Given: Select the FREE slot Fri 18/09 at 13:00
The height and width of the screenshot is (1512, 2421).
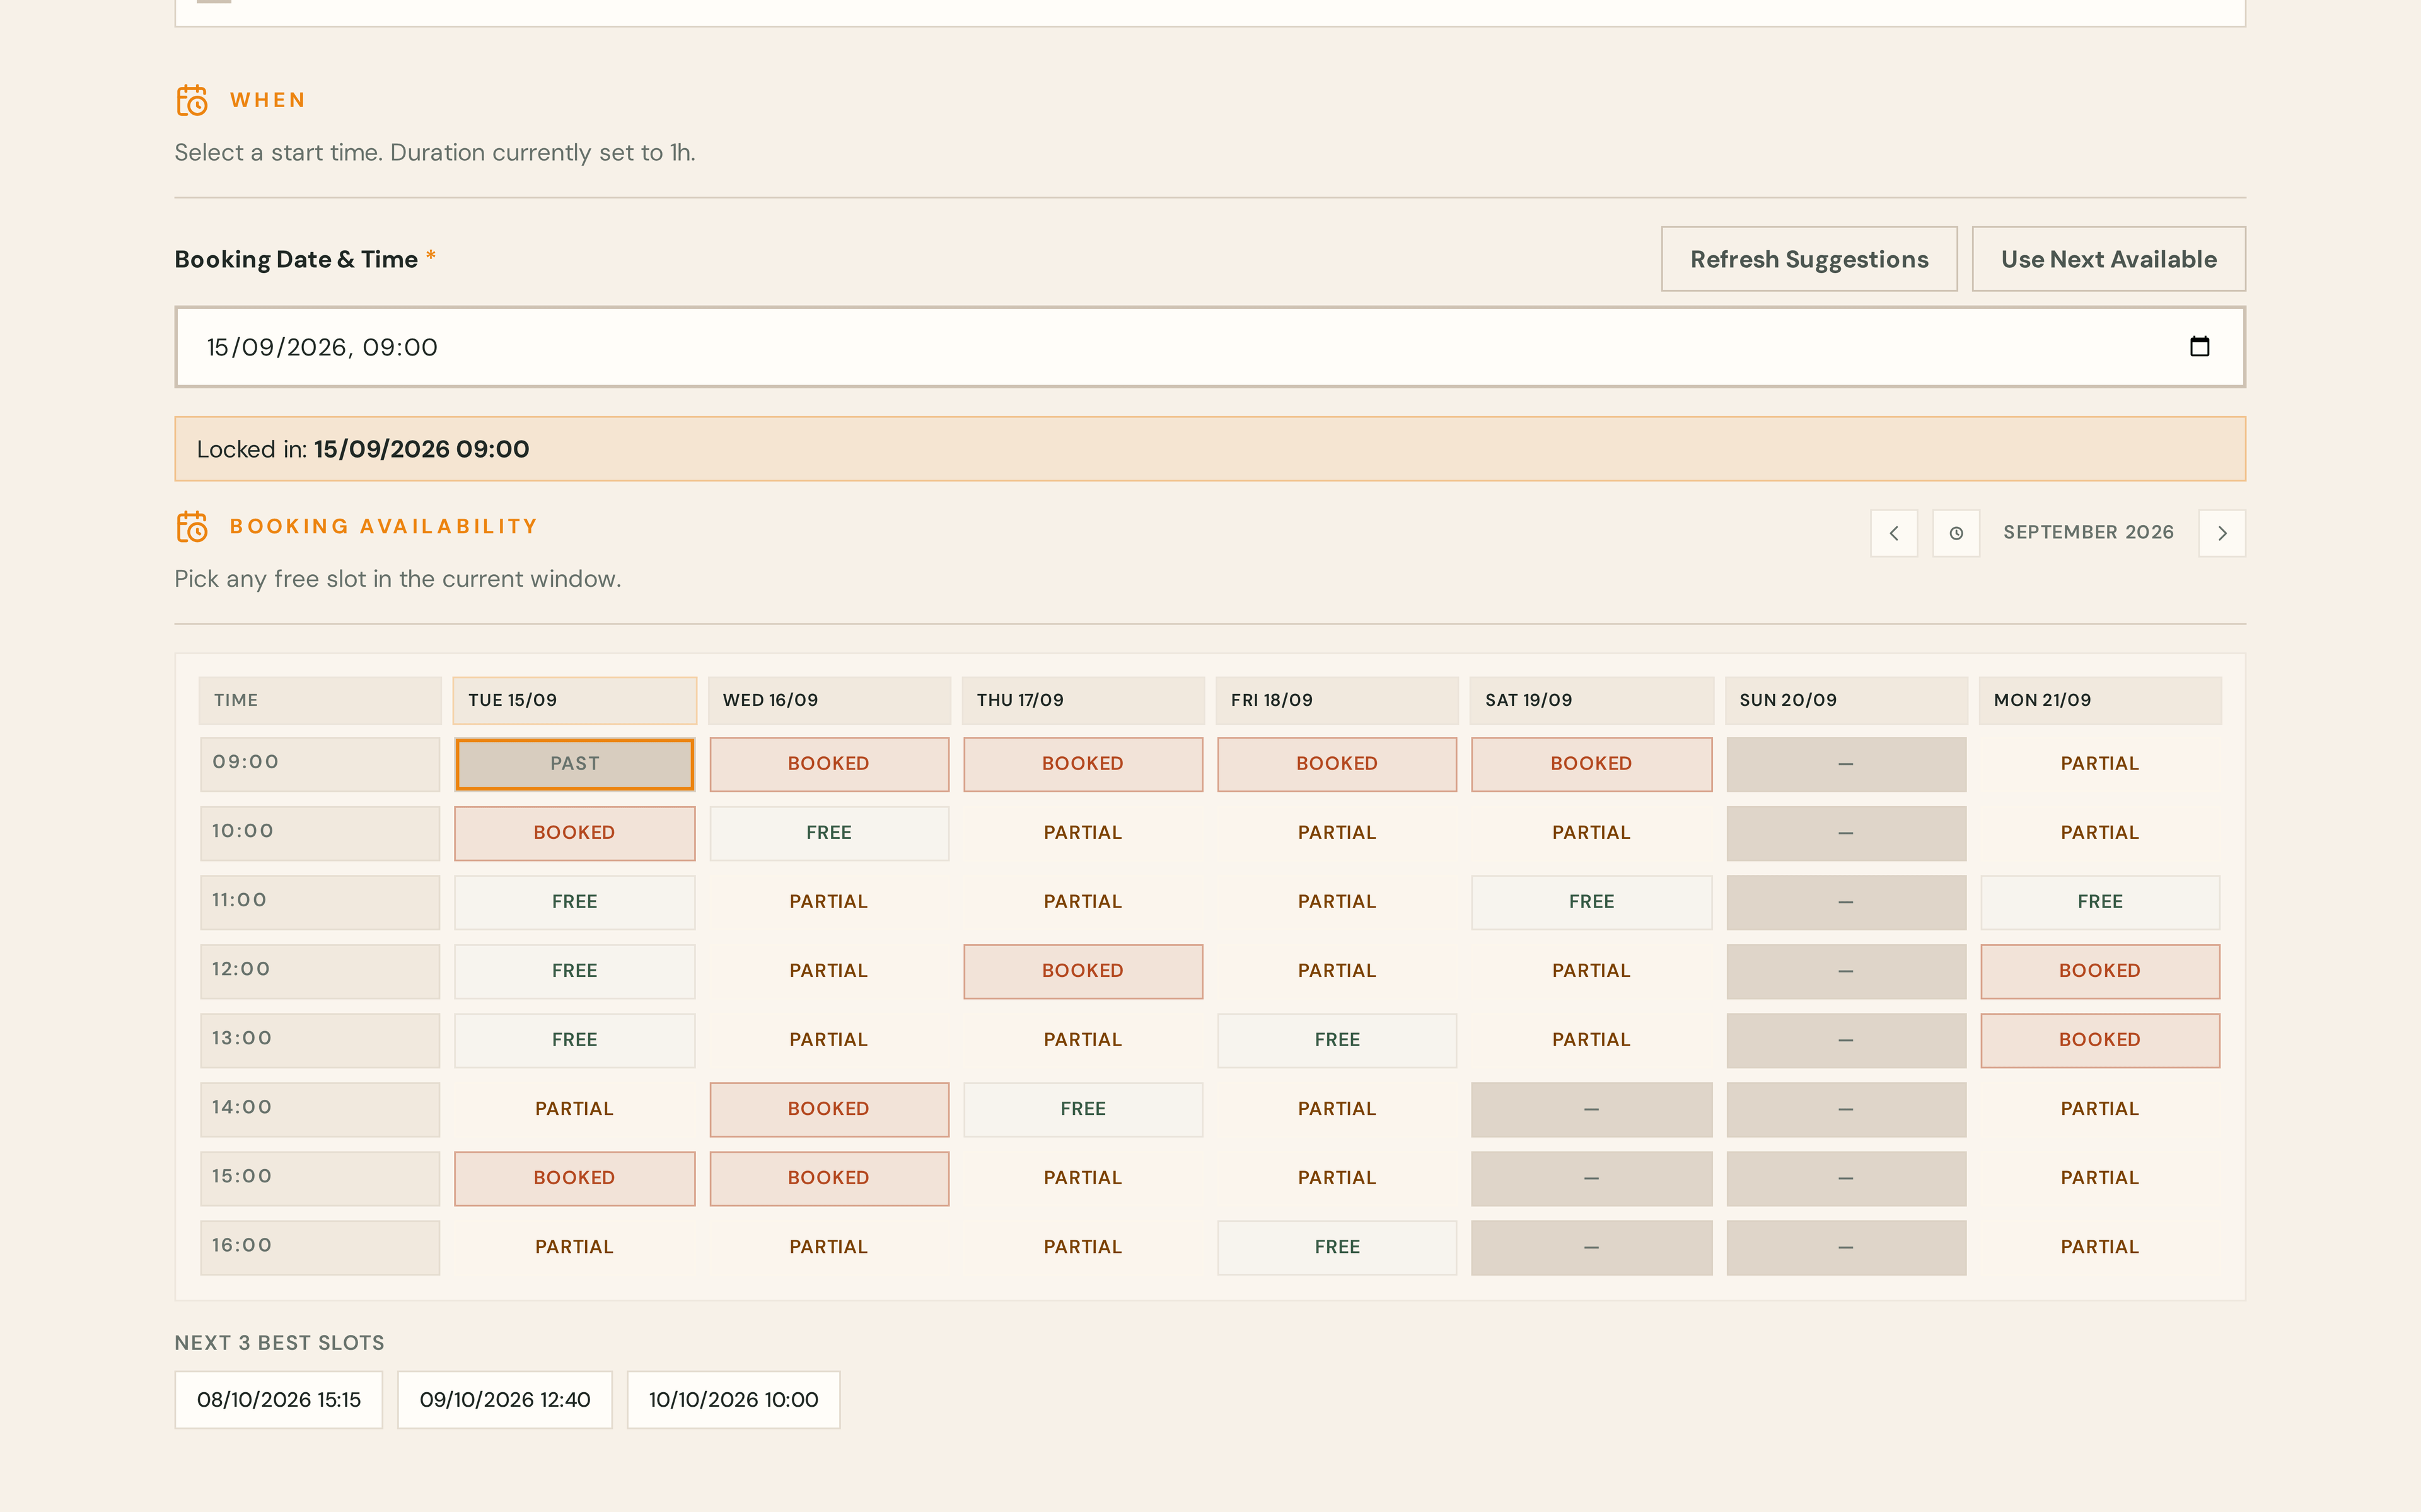Looking at the screenshot, I should click(x=1337, y=1040).
